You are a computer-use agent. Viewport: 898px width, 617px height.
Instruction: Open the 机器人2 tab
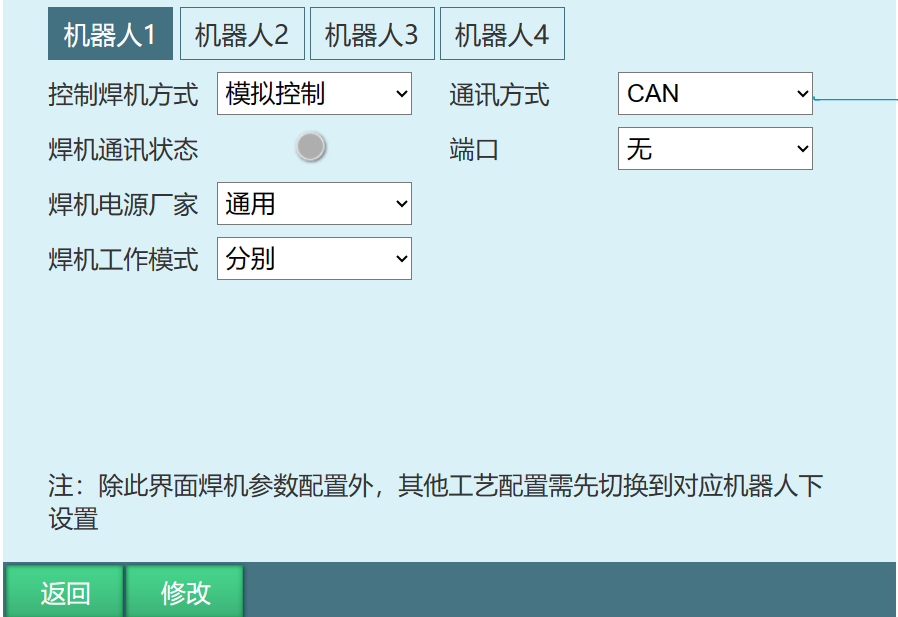(x=241, y=35)
